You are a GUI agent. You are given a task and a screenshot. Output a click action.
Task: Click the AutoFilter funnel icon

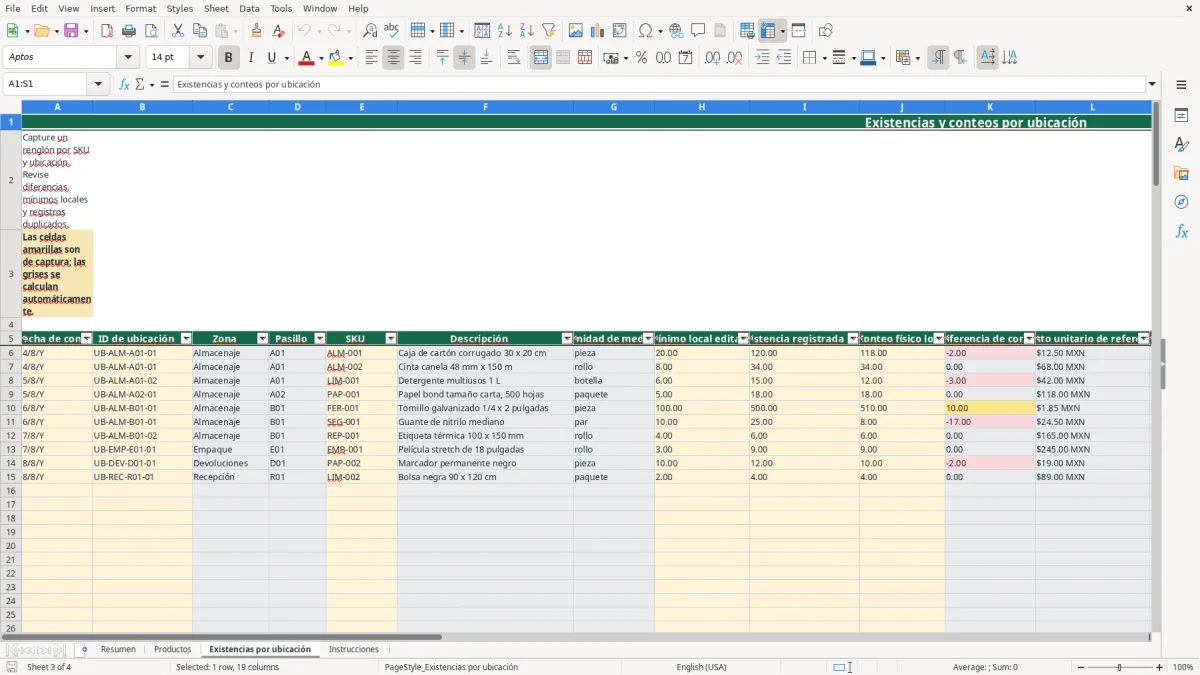[549, 31]
